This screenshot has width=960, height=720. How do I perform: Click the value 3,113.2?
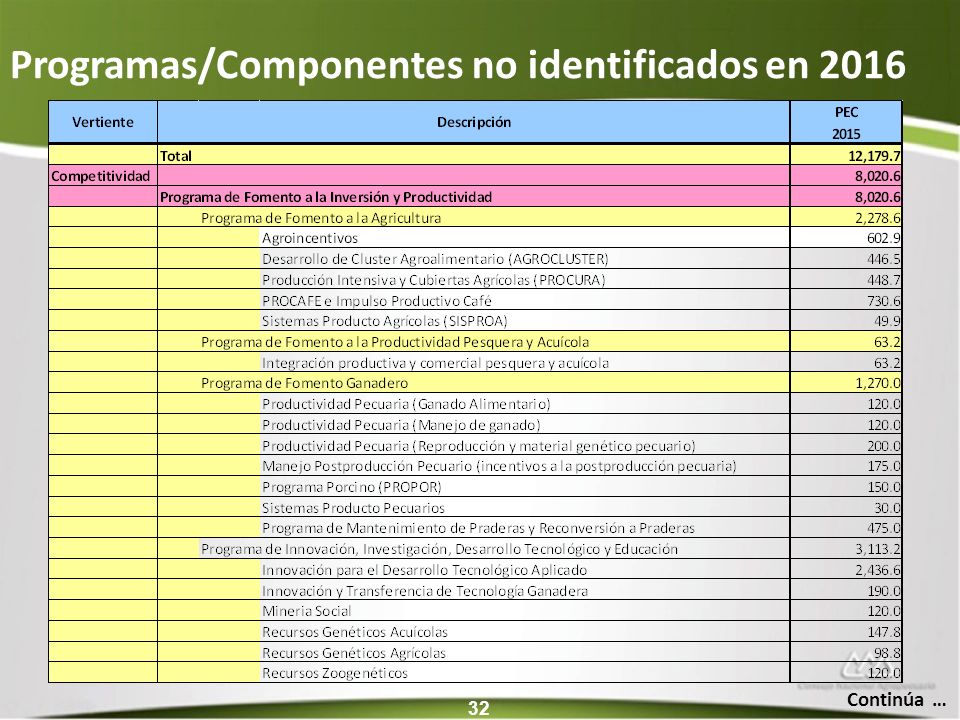coord(878,549)
